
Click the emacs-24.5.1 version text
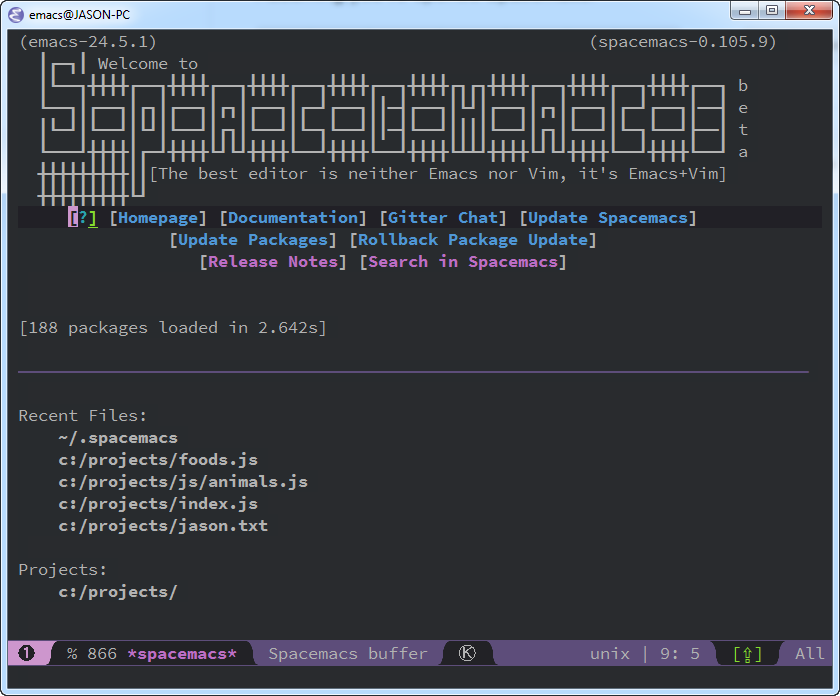pyautogui.click(x=88, y=42)
